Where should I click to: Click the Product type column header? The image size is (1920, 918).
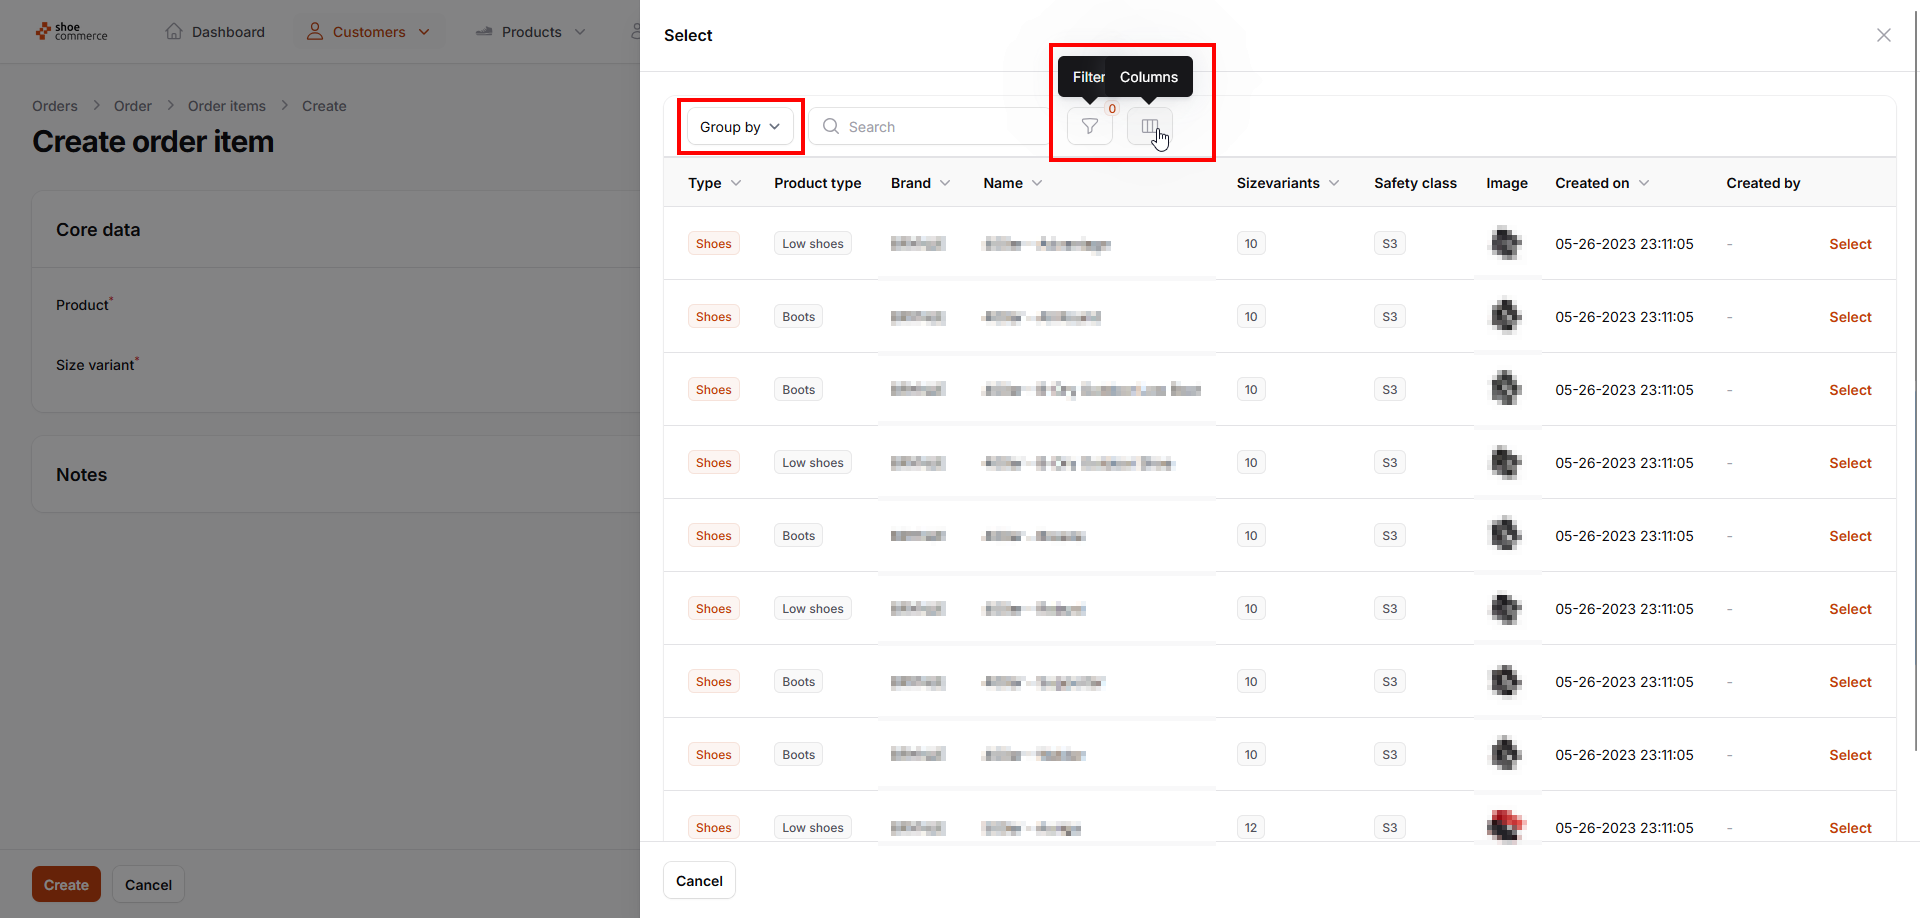click(817, 183)
